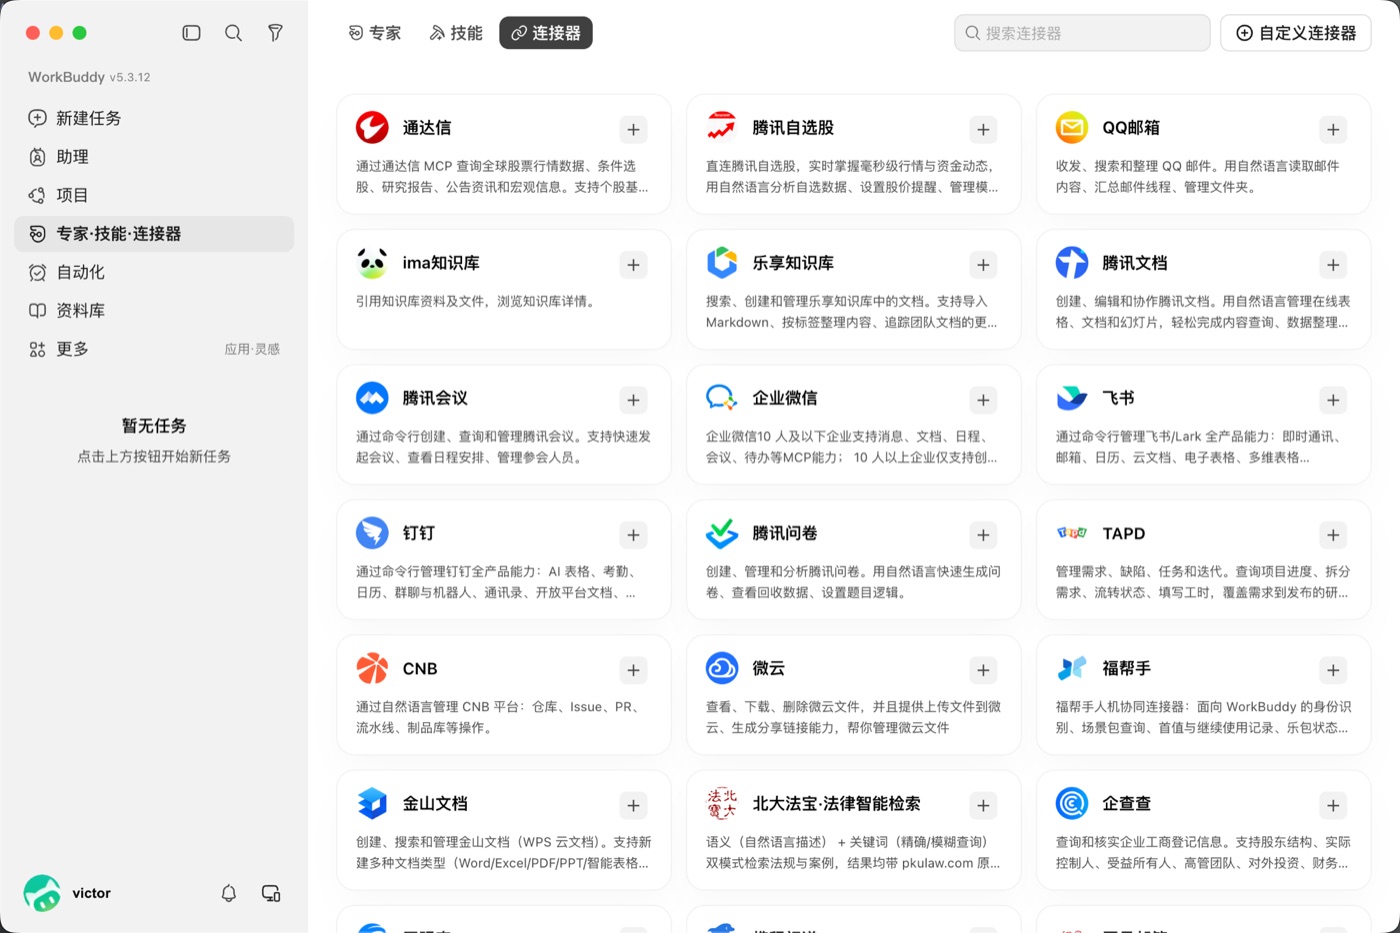Add the 钉钉 connector

tap(633, 535)
